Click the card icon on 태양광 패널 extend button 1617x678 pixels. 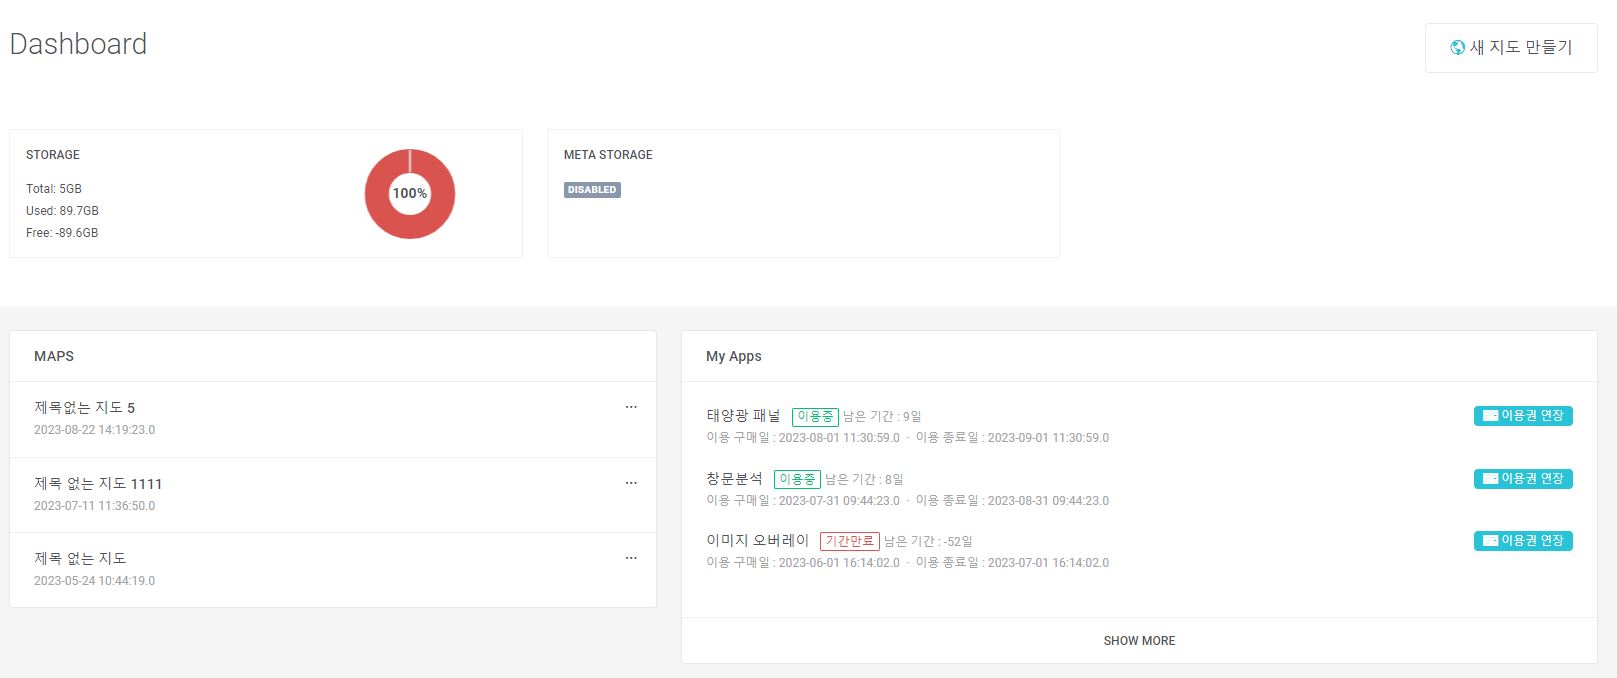coord(1490,416)
